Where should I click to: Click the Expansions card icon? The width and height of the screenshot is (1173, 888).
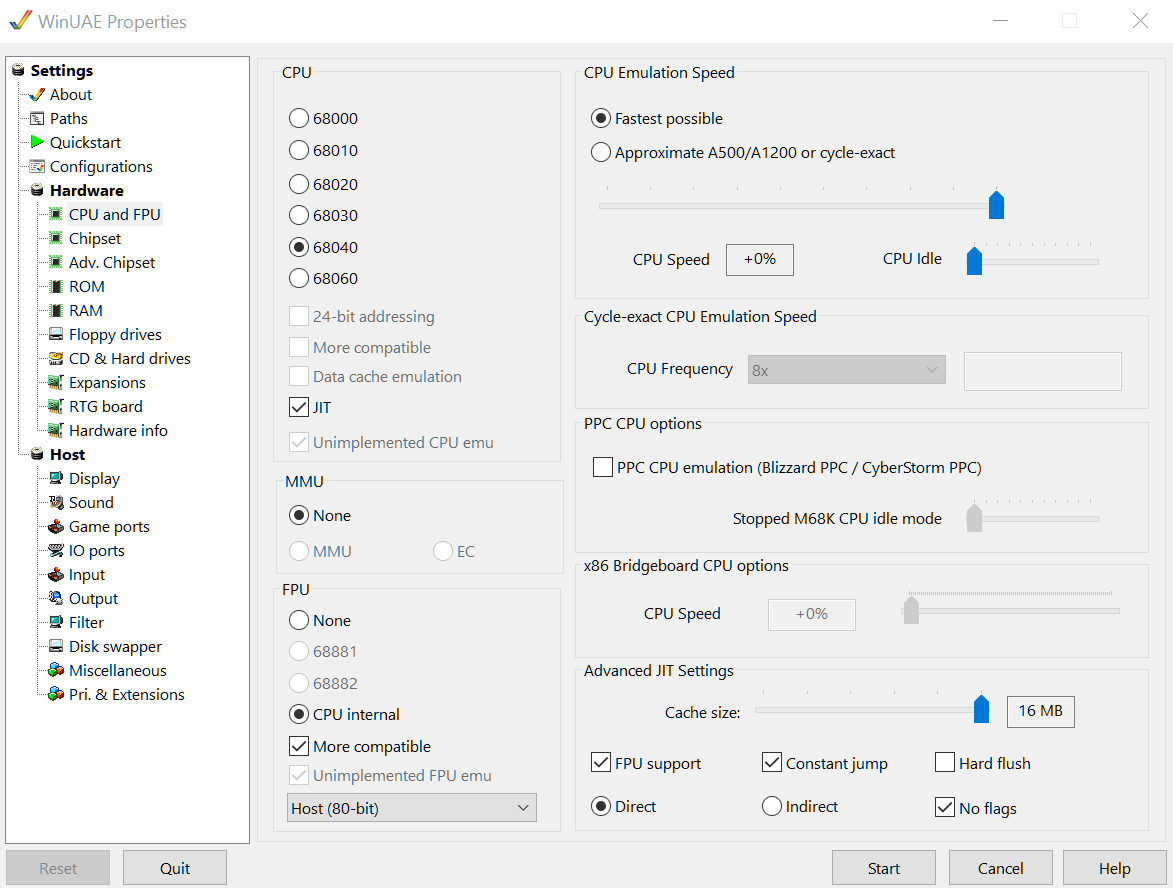(55, 382)
